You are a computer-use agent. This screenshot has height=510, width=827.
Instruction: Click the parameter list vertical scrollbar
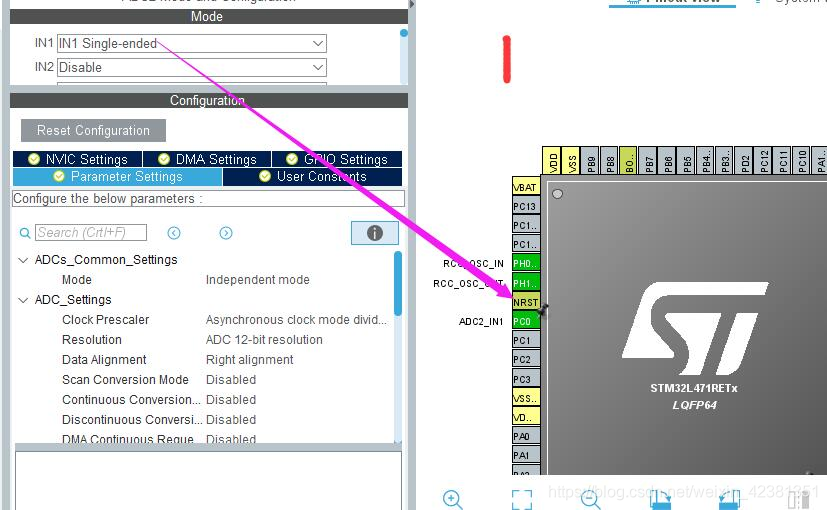398,283
